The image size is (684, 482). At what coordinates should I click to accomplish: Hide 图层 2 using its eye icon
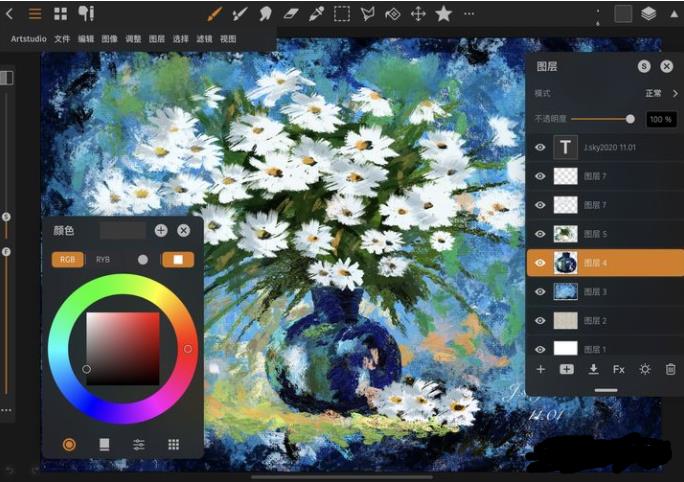pos(540,321)
